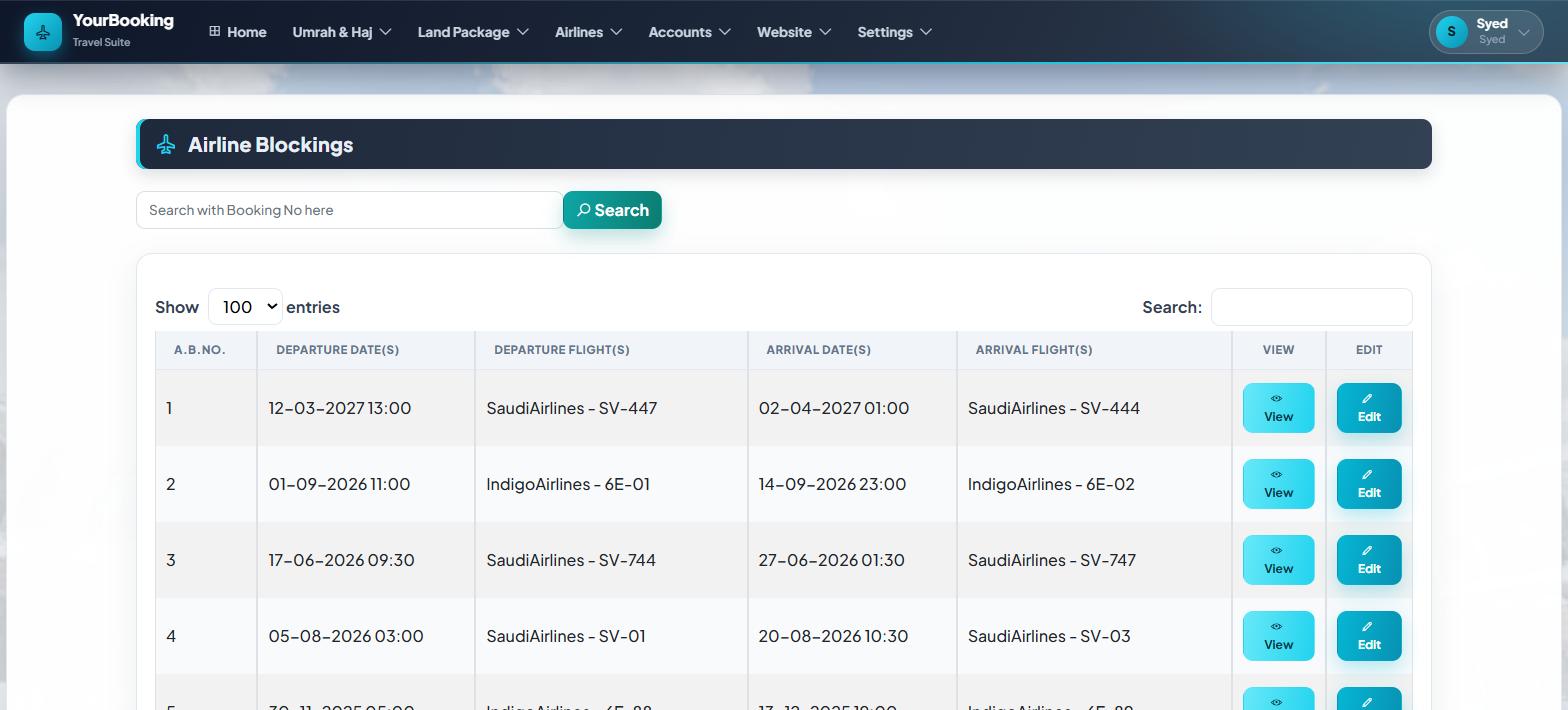This screenshot has height=710, width=1568.
Task: Expand the Umrah & Haj menu
Action: [342, 32]
